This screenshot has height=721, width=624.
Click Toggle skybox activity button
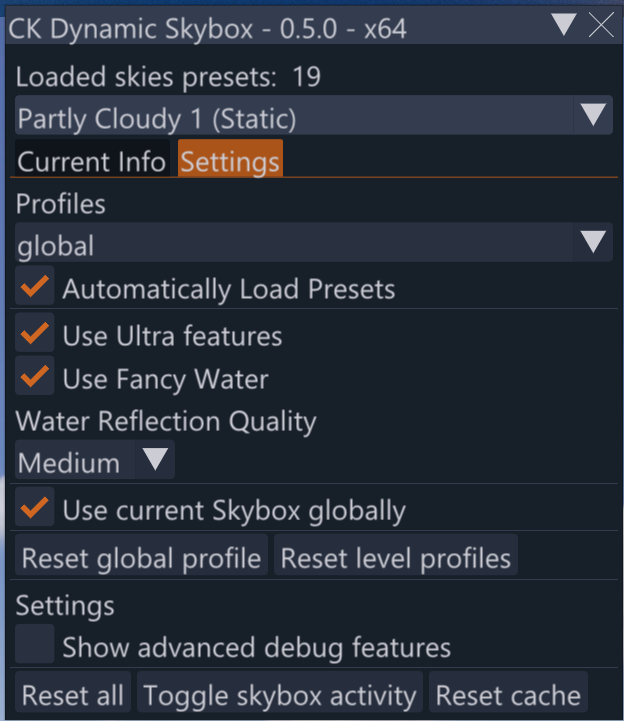(279, 694)
